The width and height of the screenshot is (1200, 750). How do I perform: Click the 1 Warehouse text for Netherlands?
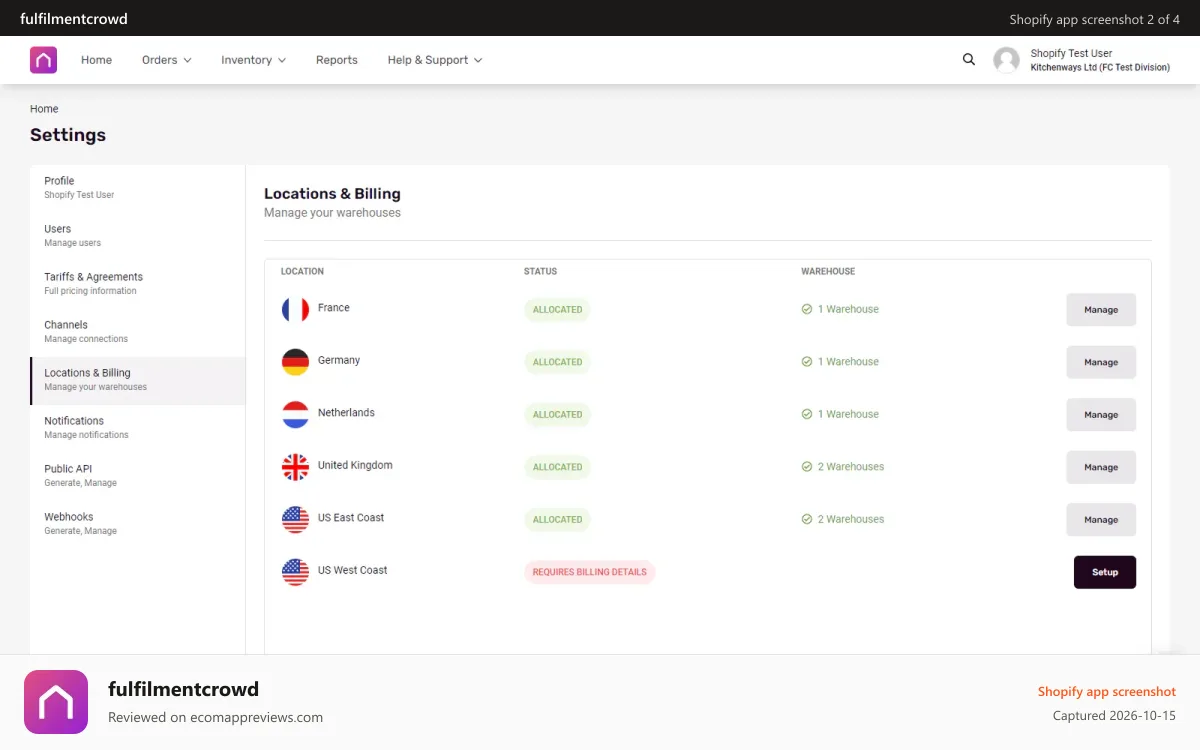coord(848,415)
